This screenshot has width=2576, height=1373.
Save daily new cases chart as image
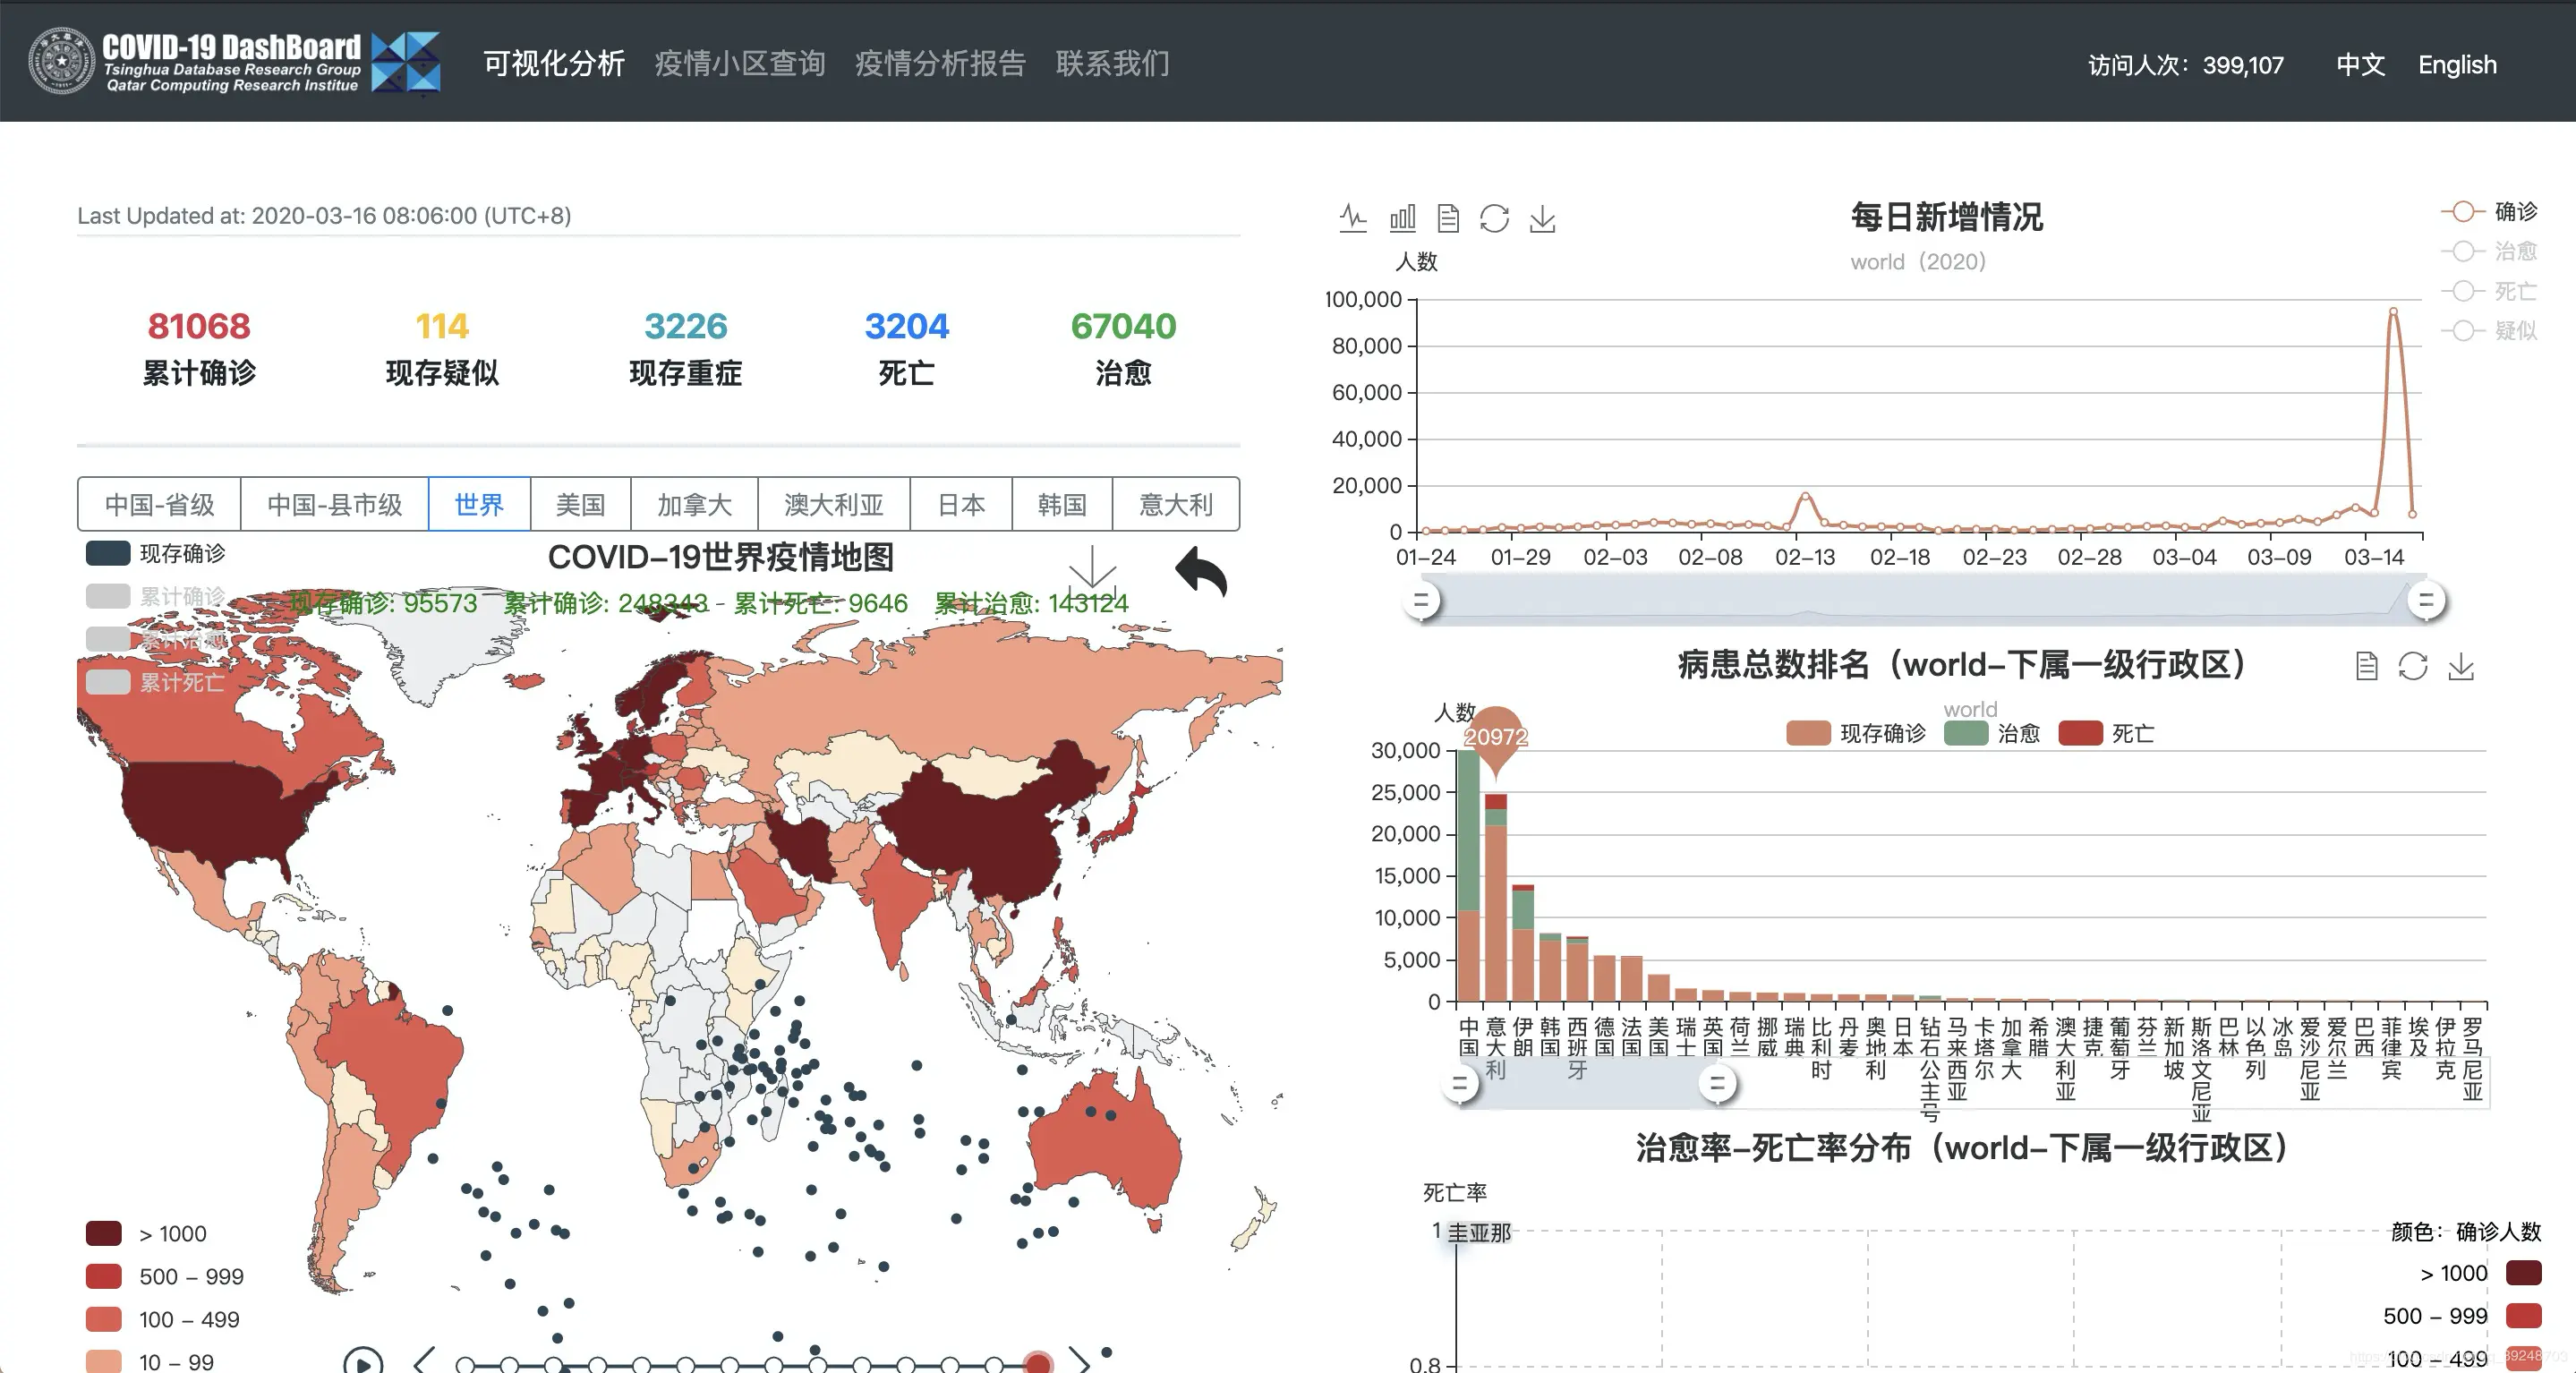pyautogui.click(x=1542, y=217)
